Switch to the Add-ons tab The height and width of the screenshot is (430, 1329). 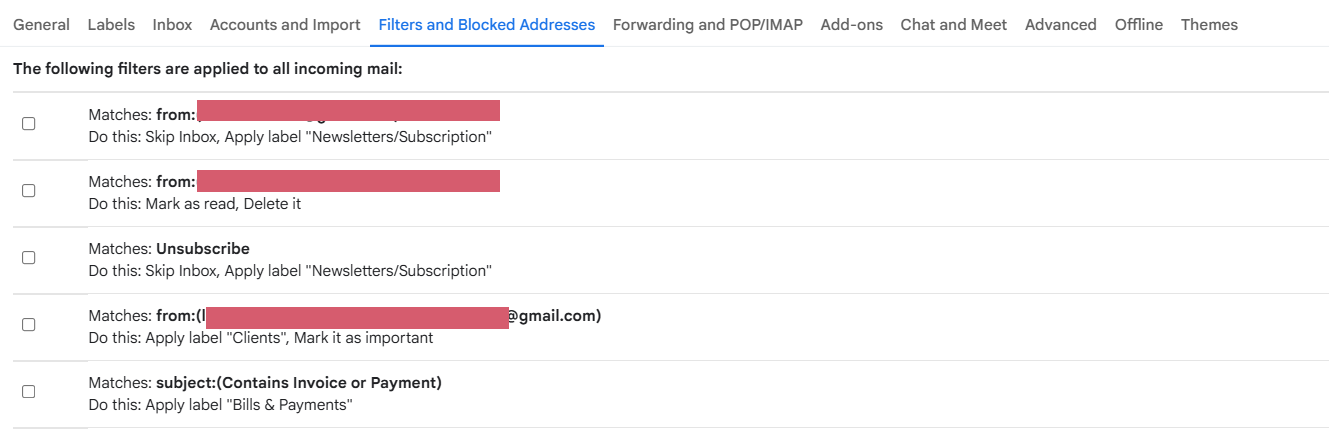pos(852,25)
